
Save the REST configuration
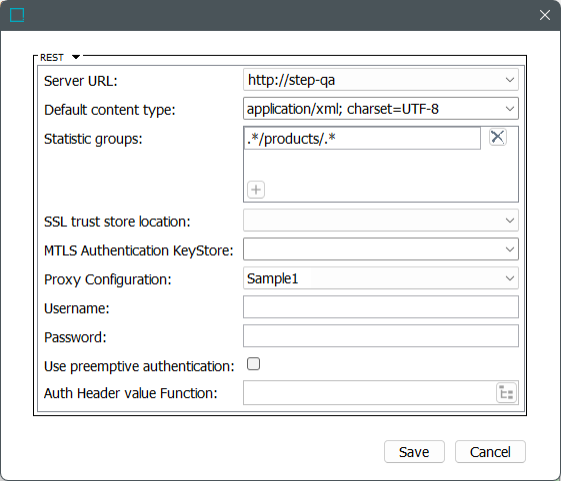[414, 452]
